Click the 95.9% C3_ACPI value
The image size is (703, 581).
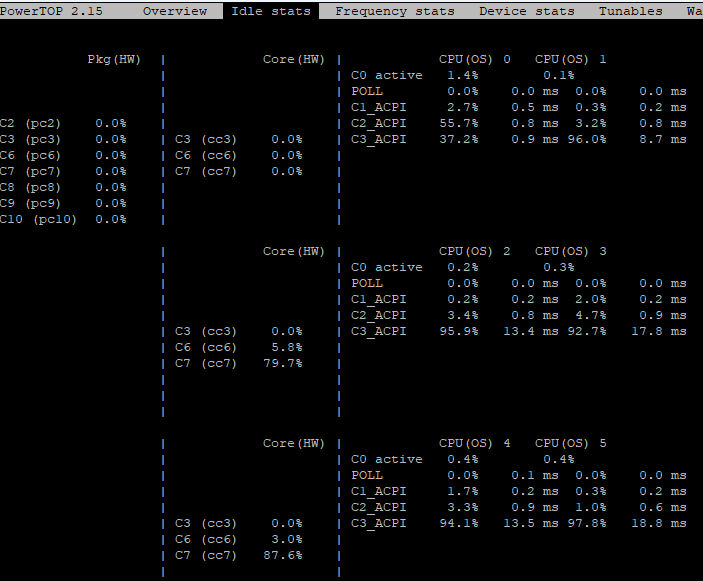pyautogui.click(x=459, y=331)
